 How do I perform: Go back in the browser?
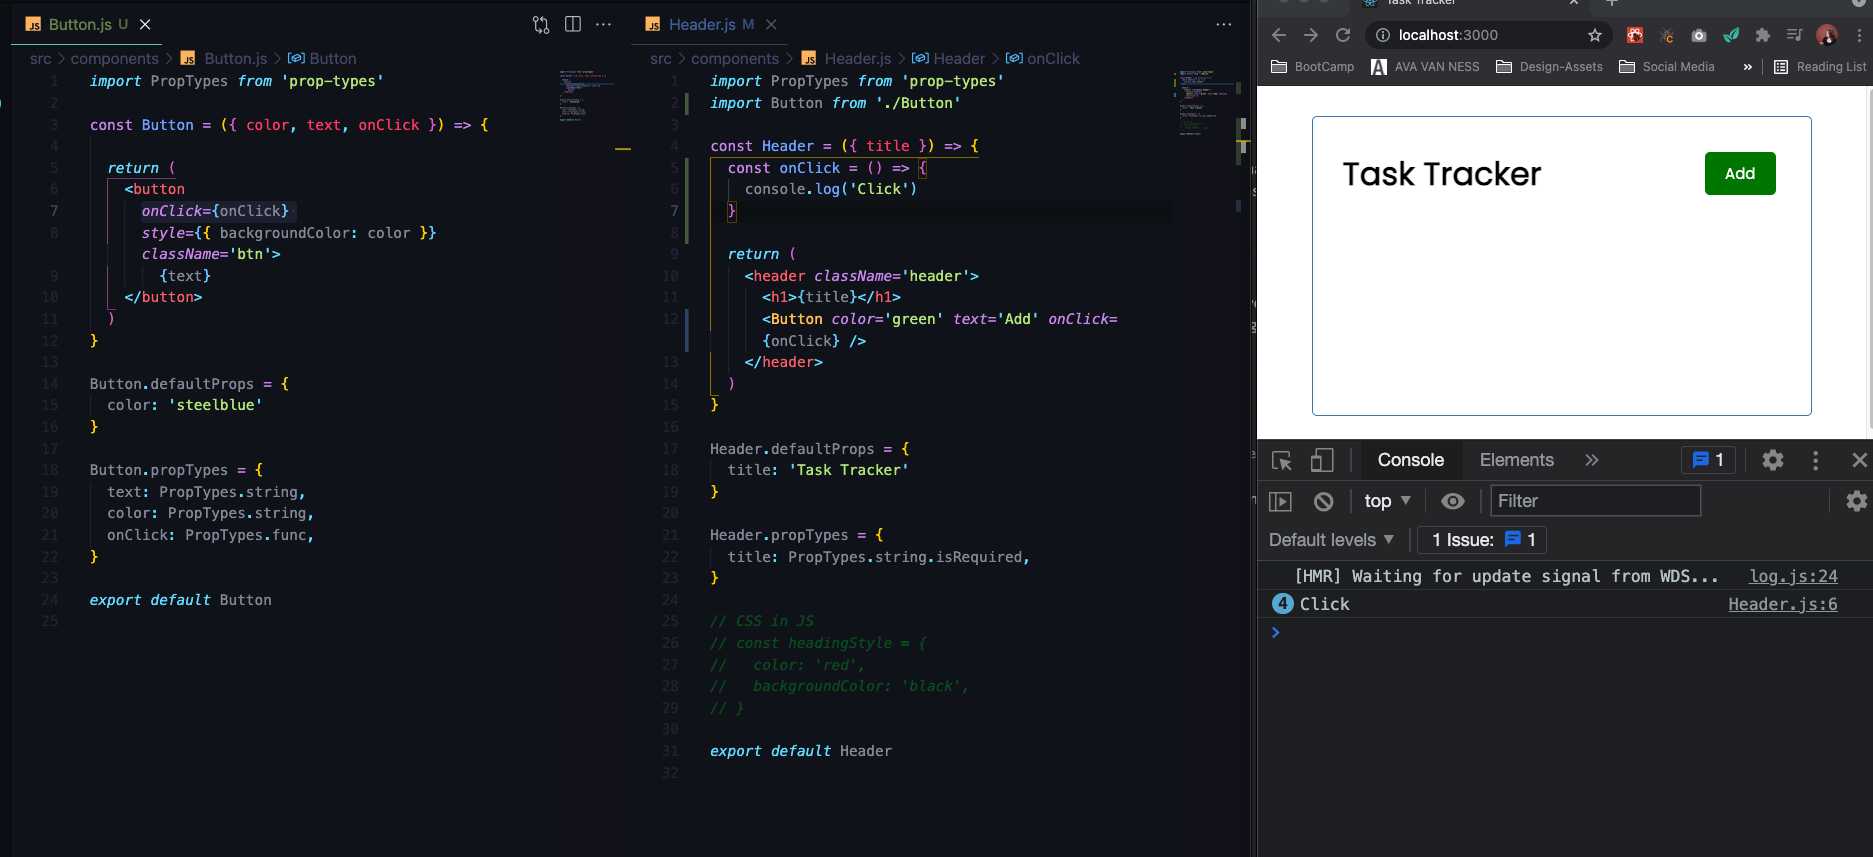1279,35
